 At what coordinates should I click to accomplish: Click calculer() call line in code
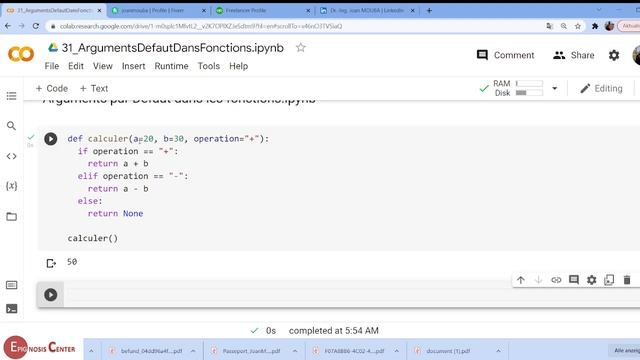(93, 238)
